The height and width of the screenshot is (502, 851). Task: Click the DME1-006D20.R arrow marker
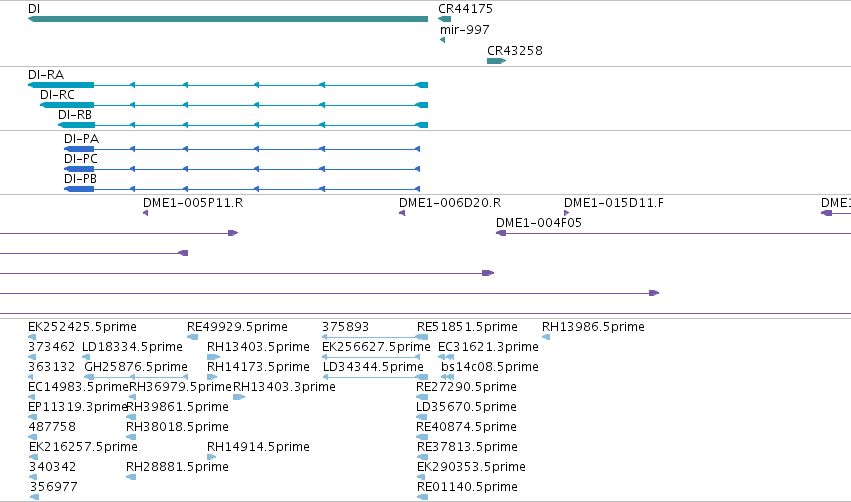pos(402,213)
